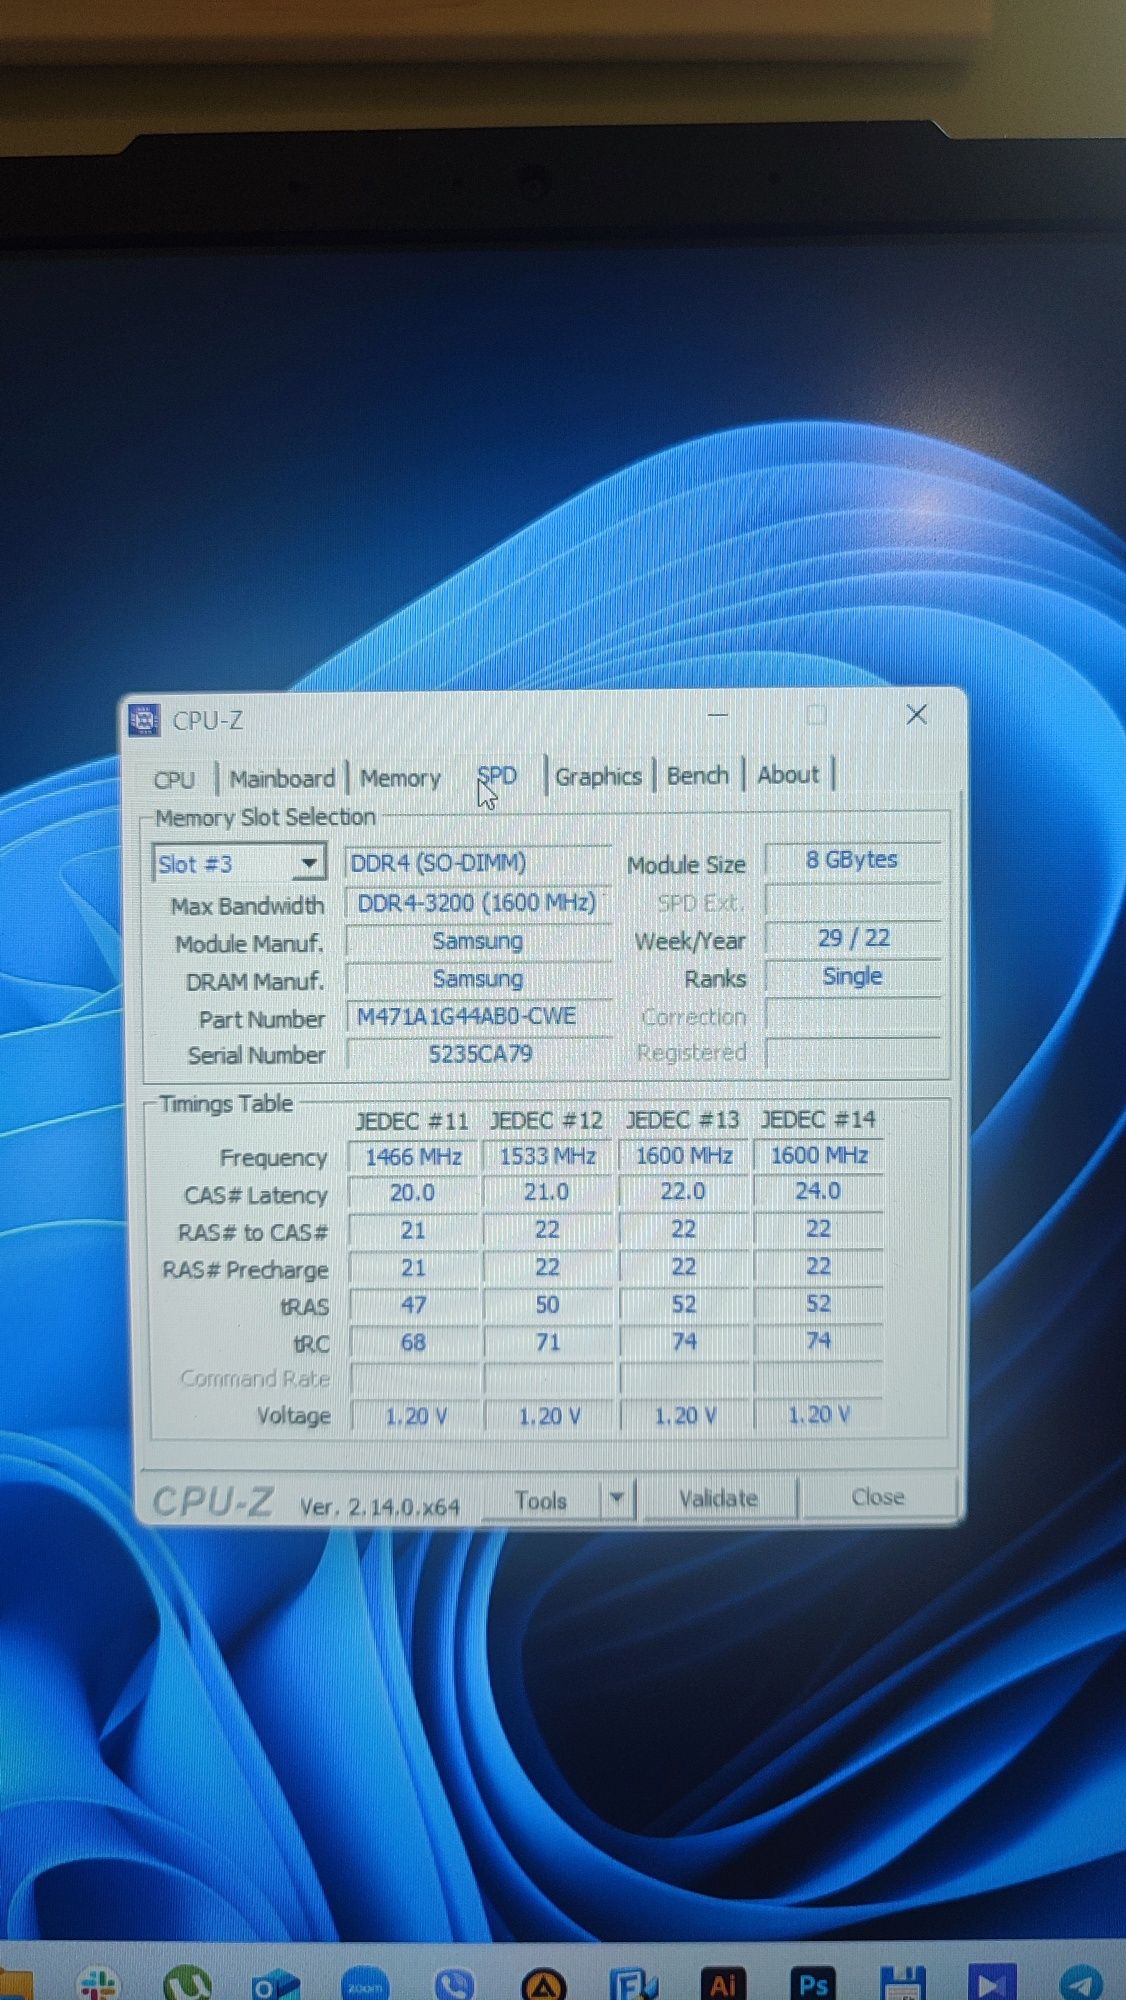Switch to the Graphics tab
The image size is (1126, 2000).
(x=598, y=776)
